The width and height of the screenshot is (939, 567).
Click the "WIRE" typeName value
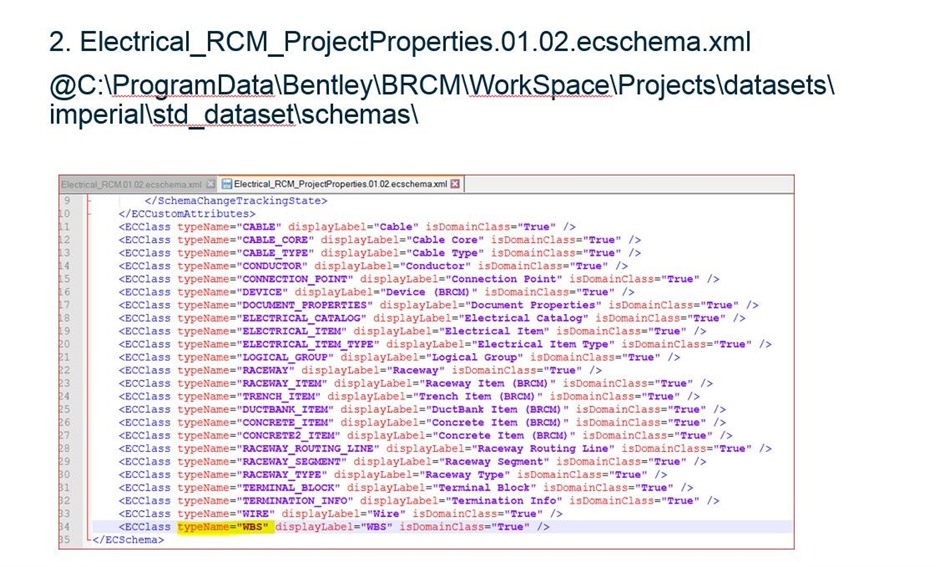256,514
